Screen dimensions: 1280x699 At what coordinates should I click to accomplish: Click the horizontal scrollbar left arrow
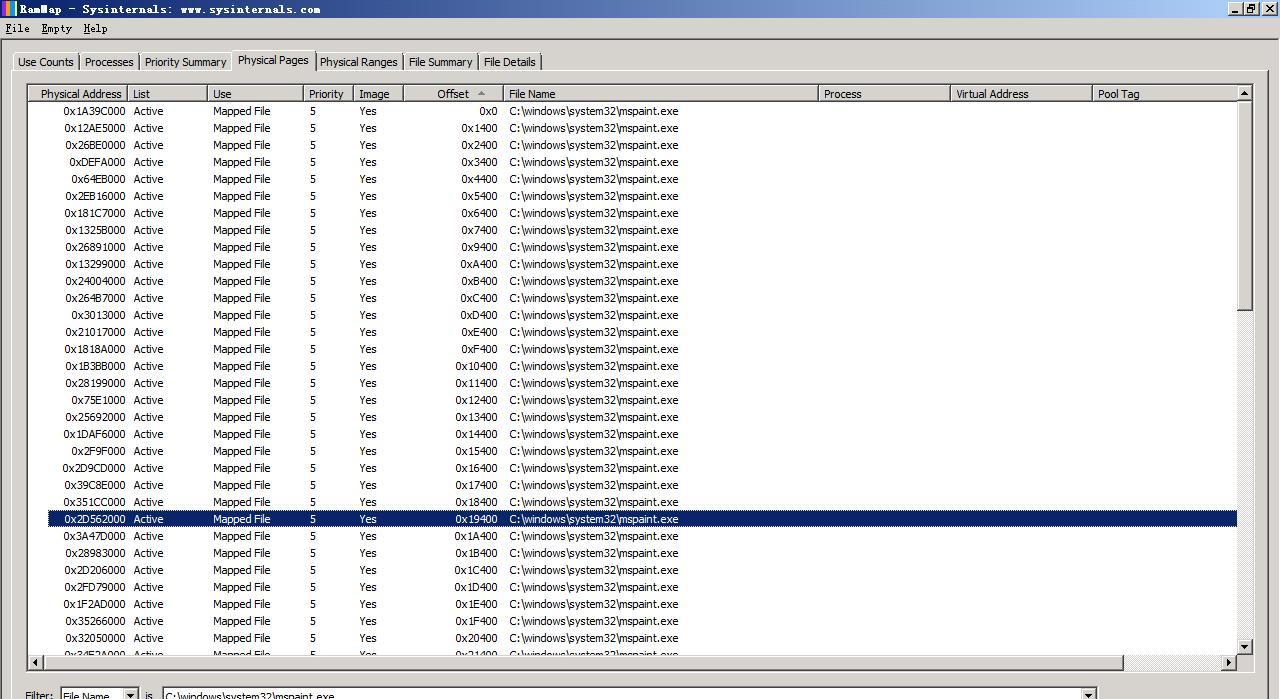click(x=36, y=662)
